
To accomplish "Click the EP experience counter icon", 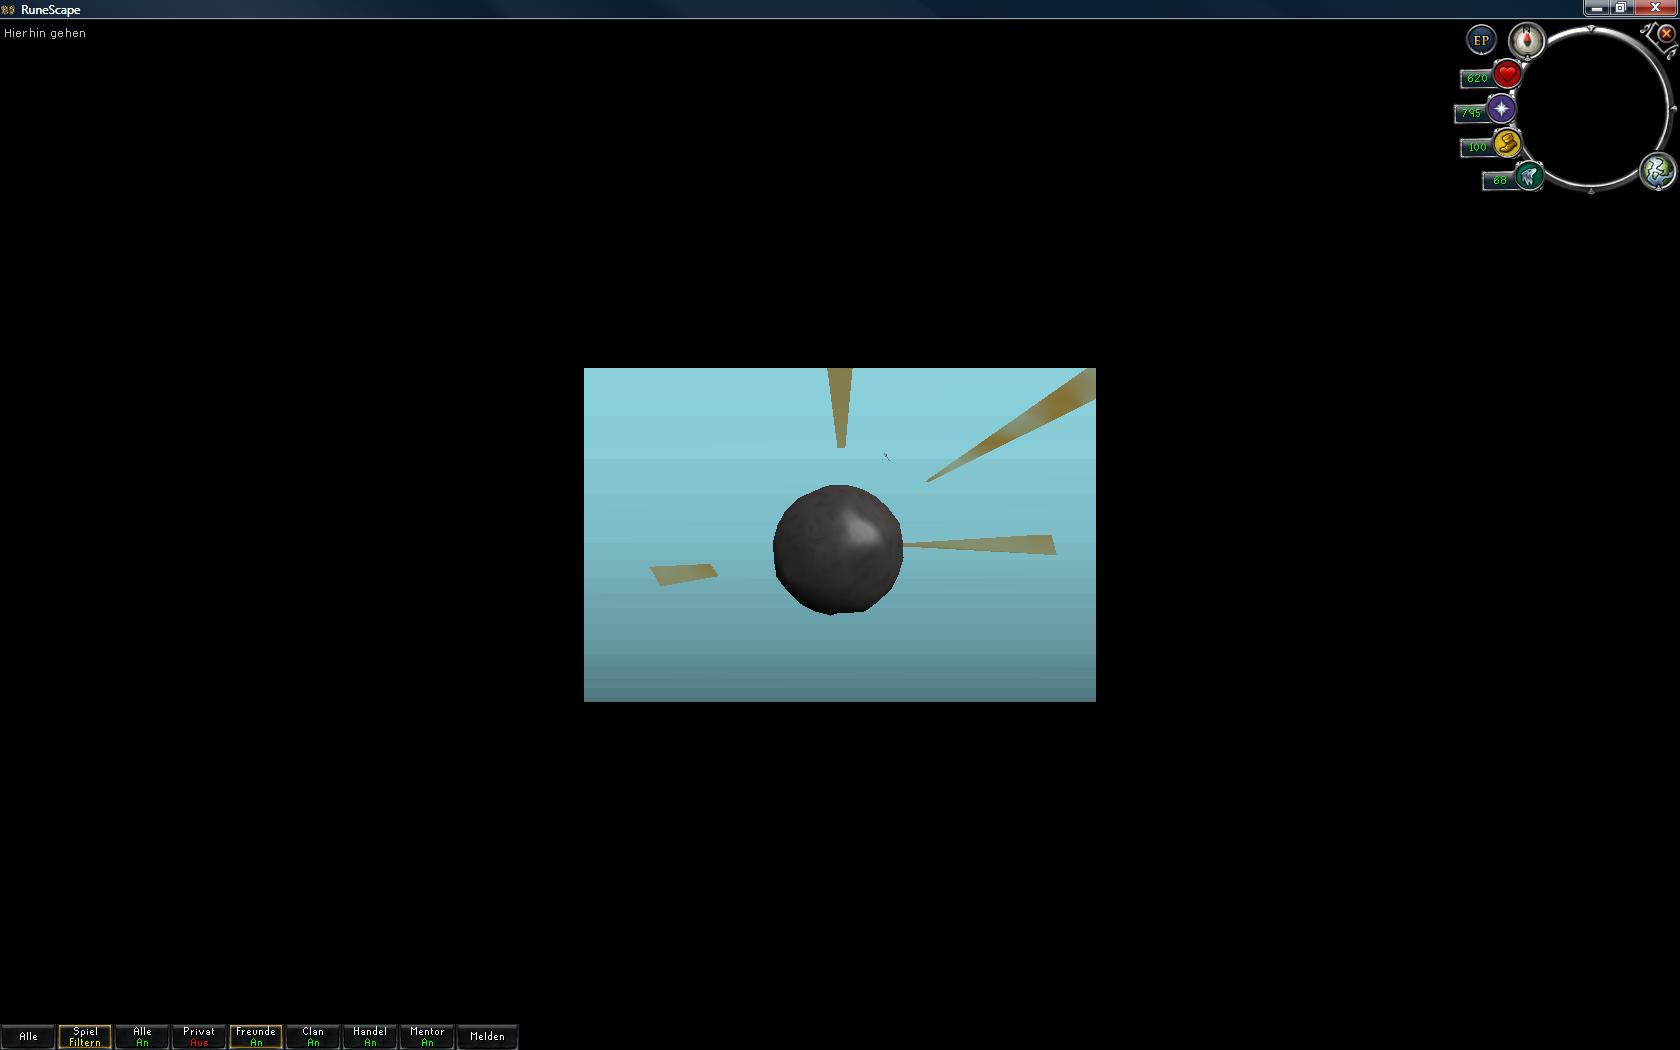I will tap(1480, 41).
